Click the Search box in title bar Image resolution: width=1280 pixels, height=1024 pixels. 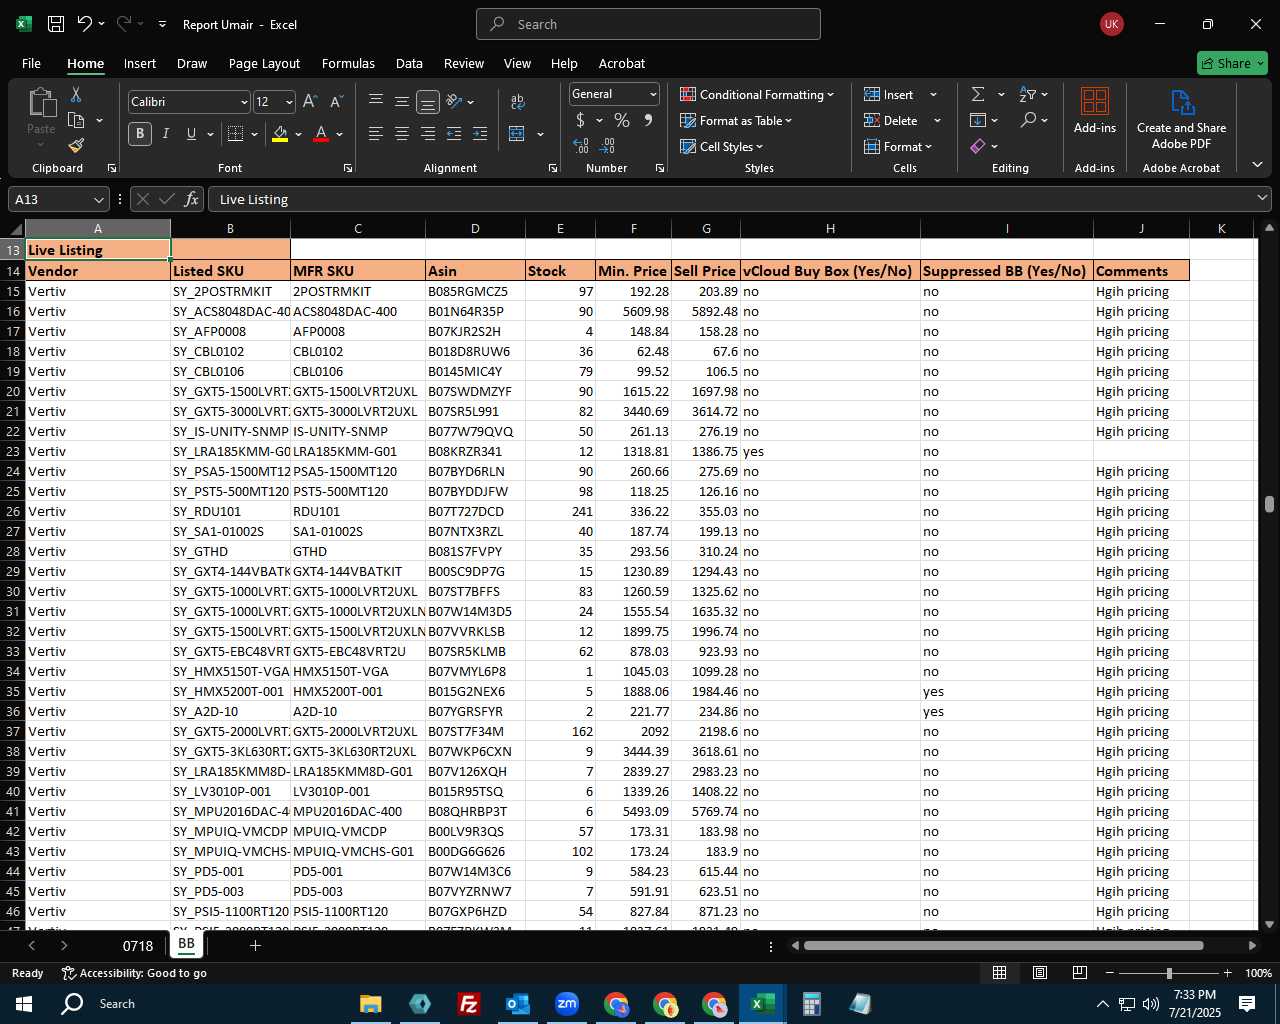click(648, 24)
